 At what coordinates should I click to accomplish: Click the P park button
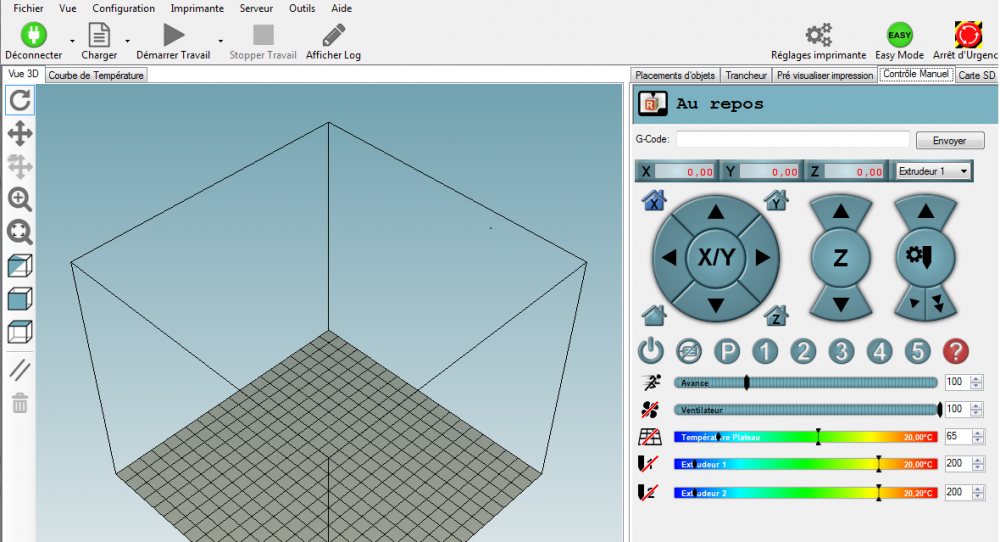pos(727,351)
